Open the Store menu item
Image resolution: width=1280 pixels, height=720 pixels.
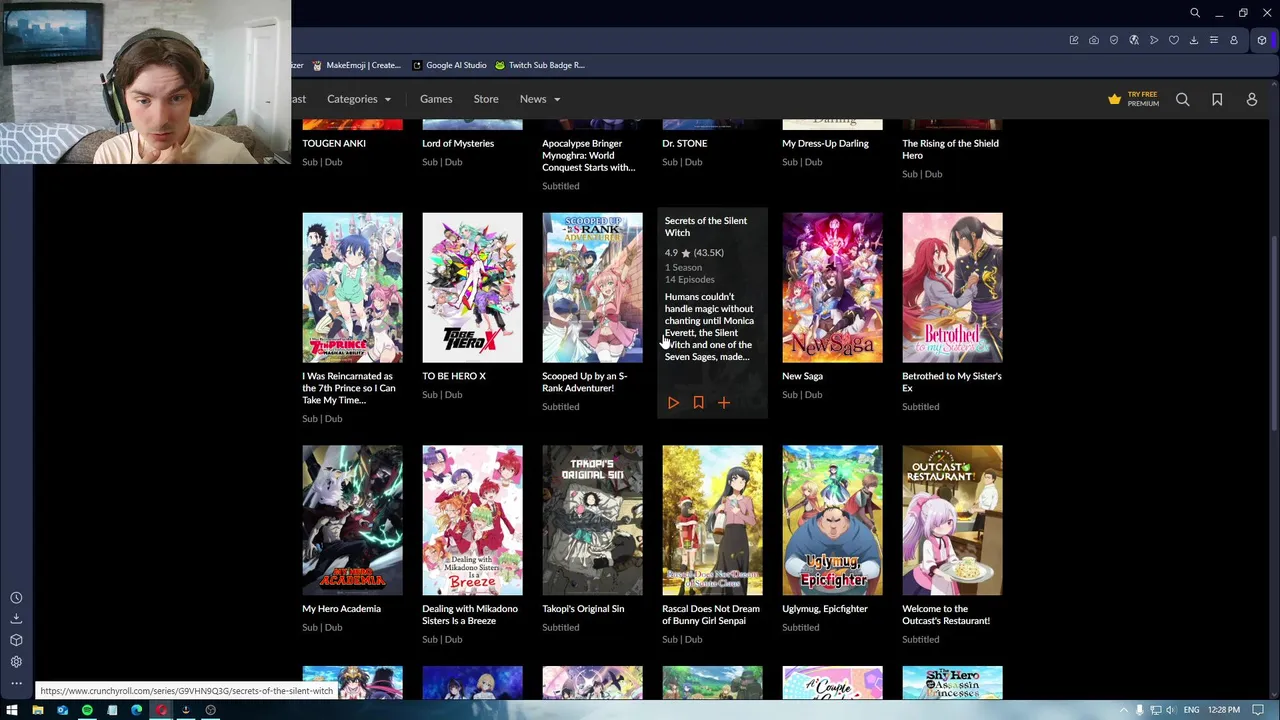[486, 99]
